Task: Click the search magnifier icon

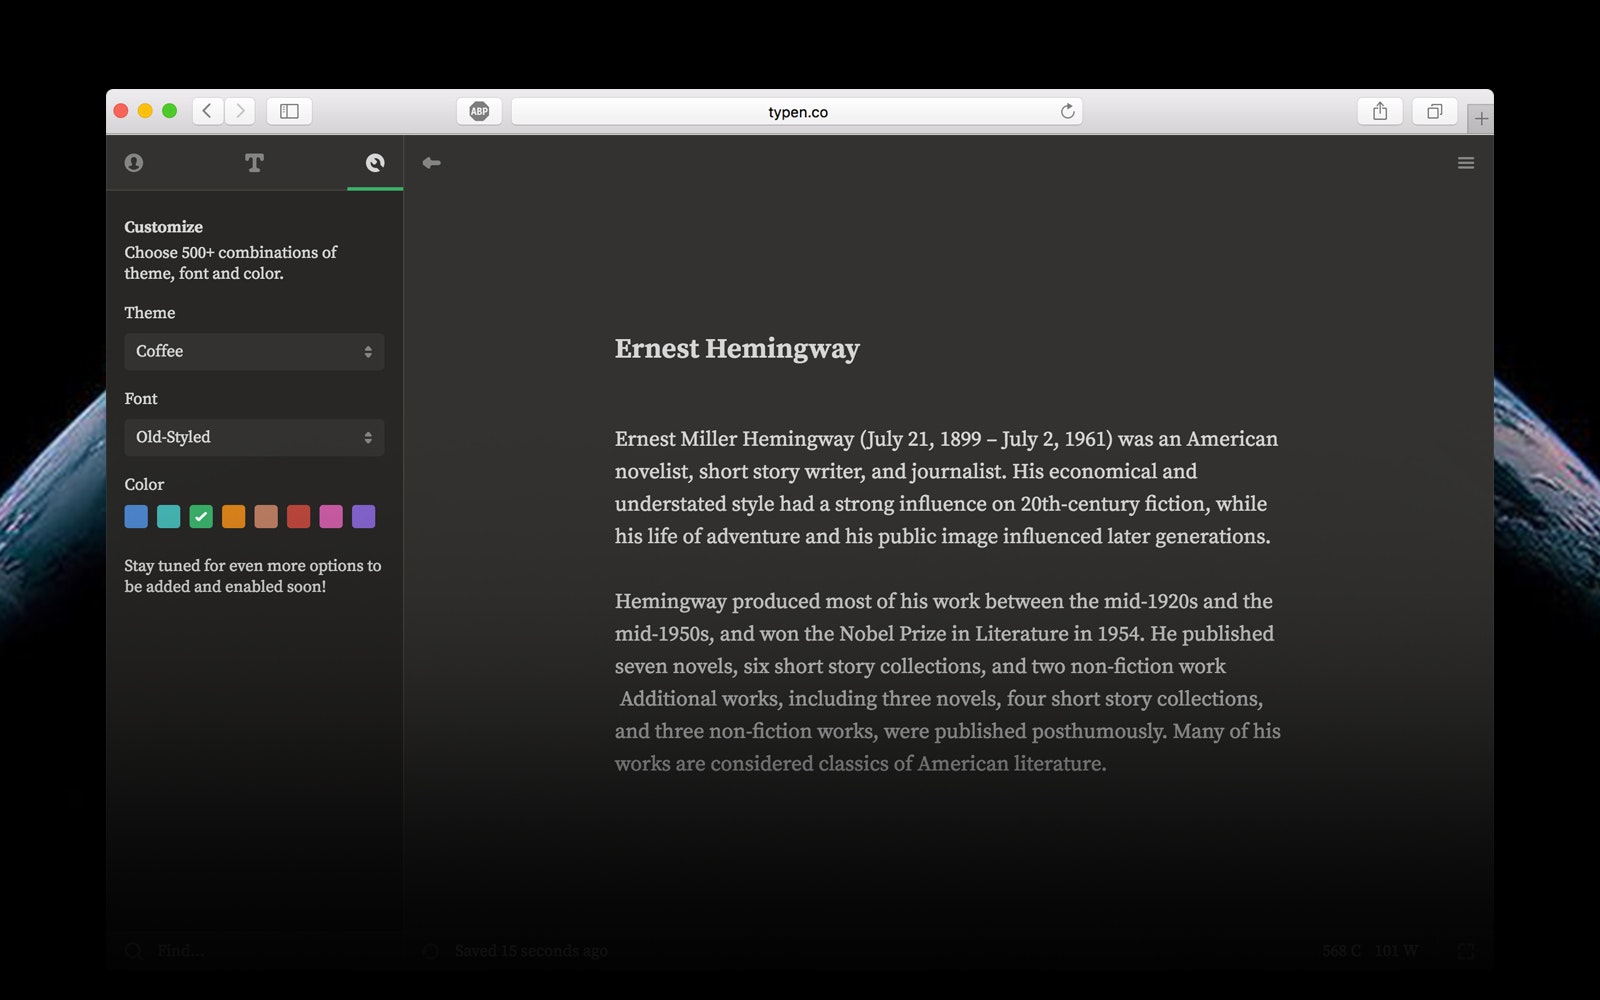Action: click(x=133, y=951)
